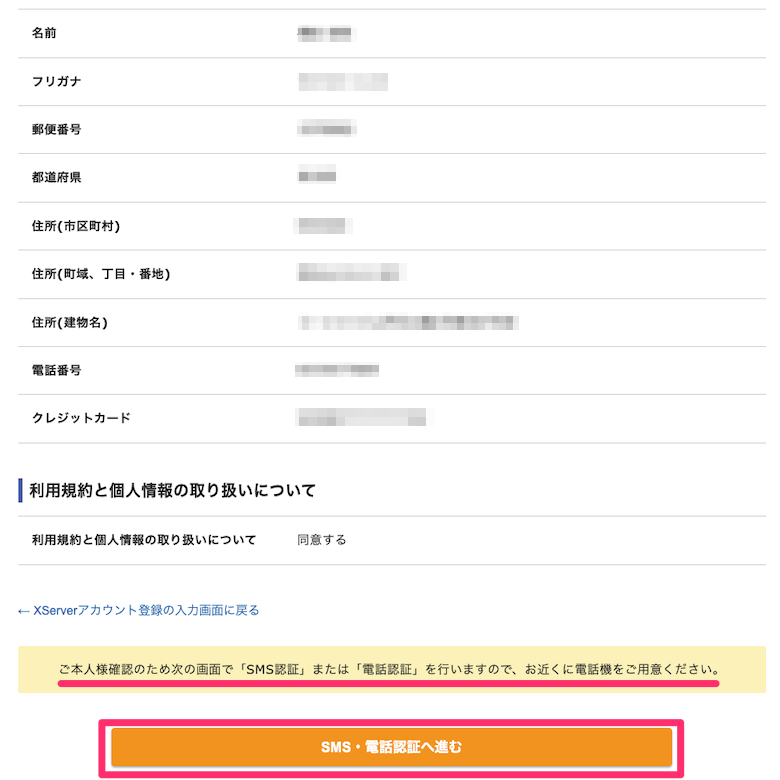Image resolution: width=780 pixels, height=780 pixels.
Task: Select the blurred フリガナ value
Action: [343, 81]
